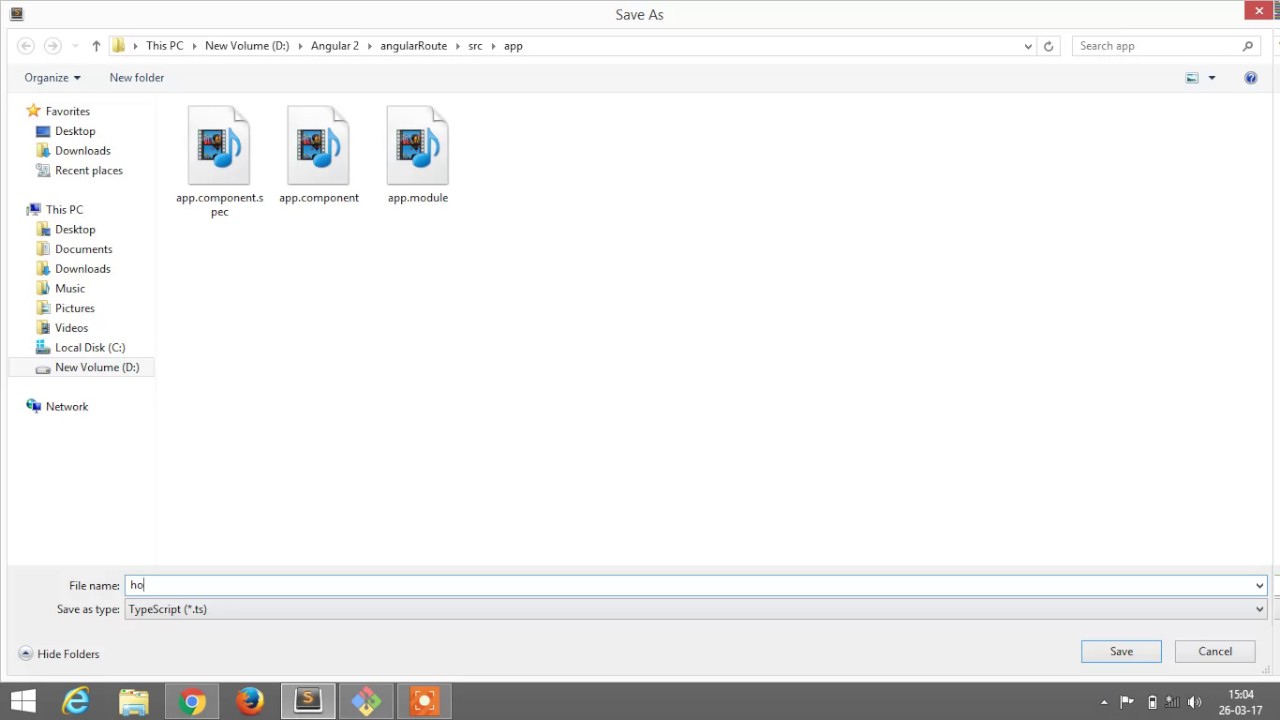Open Videos folder

[71, 328]
